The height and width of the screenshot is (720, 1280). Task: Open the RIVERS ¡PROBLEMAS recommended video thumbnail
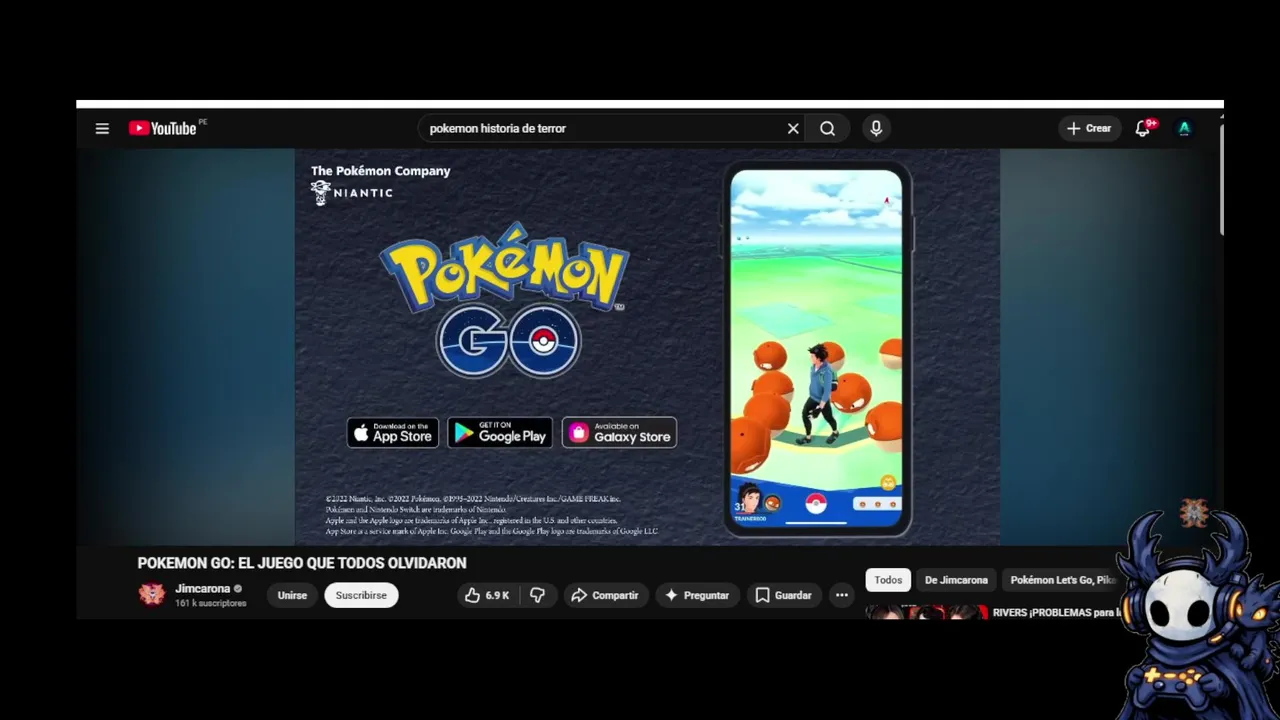[x=927, y=612]
